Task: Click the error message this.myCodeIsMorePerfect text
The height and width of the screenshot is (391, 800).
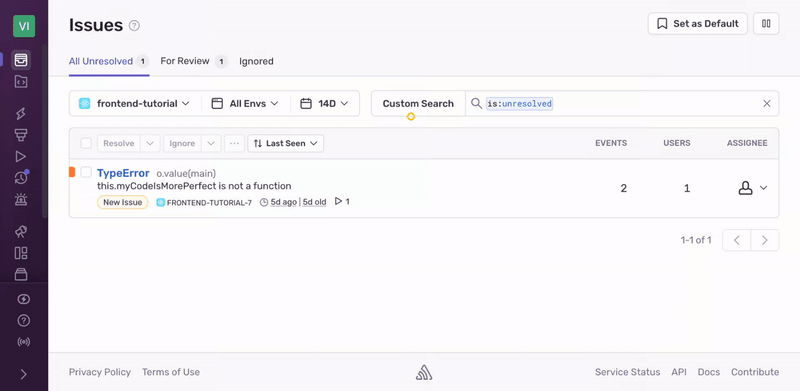Action: coord(194,186)
